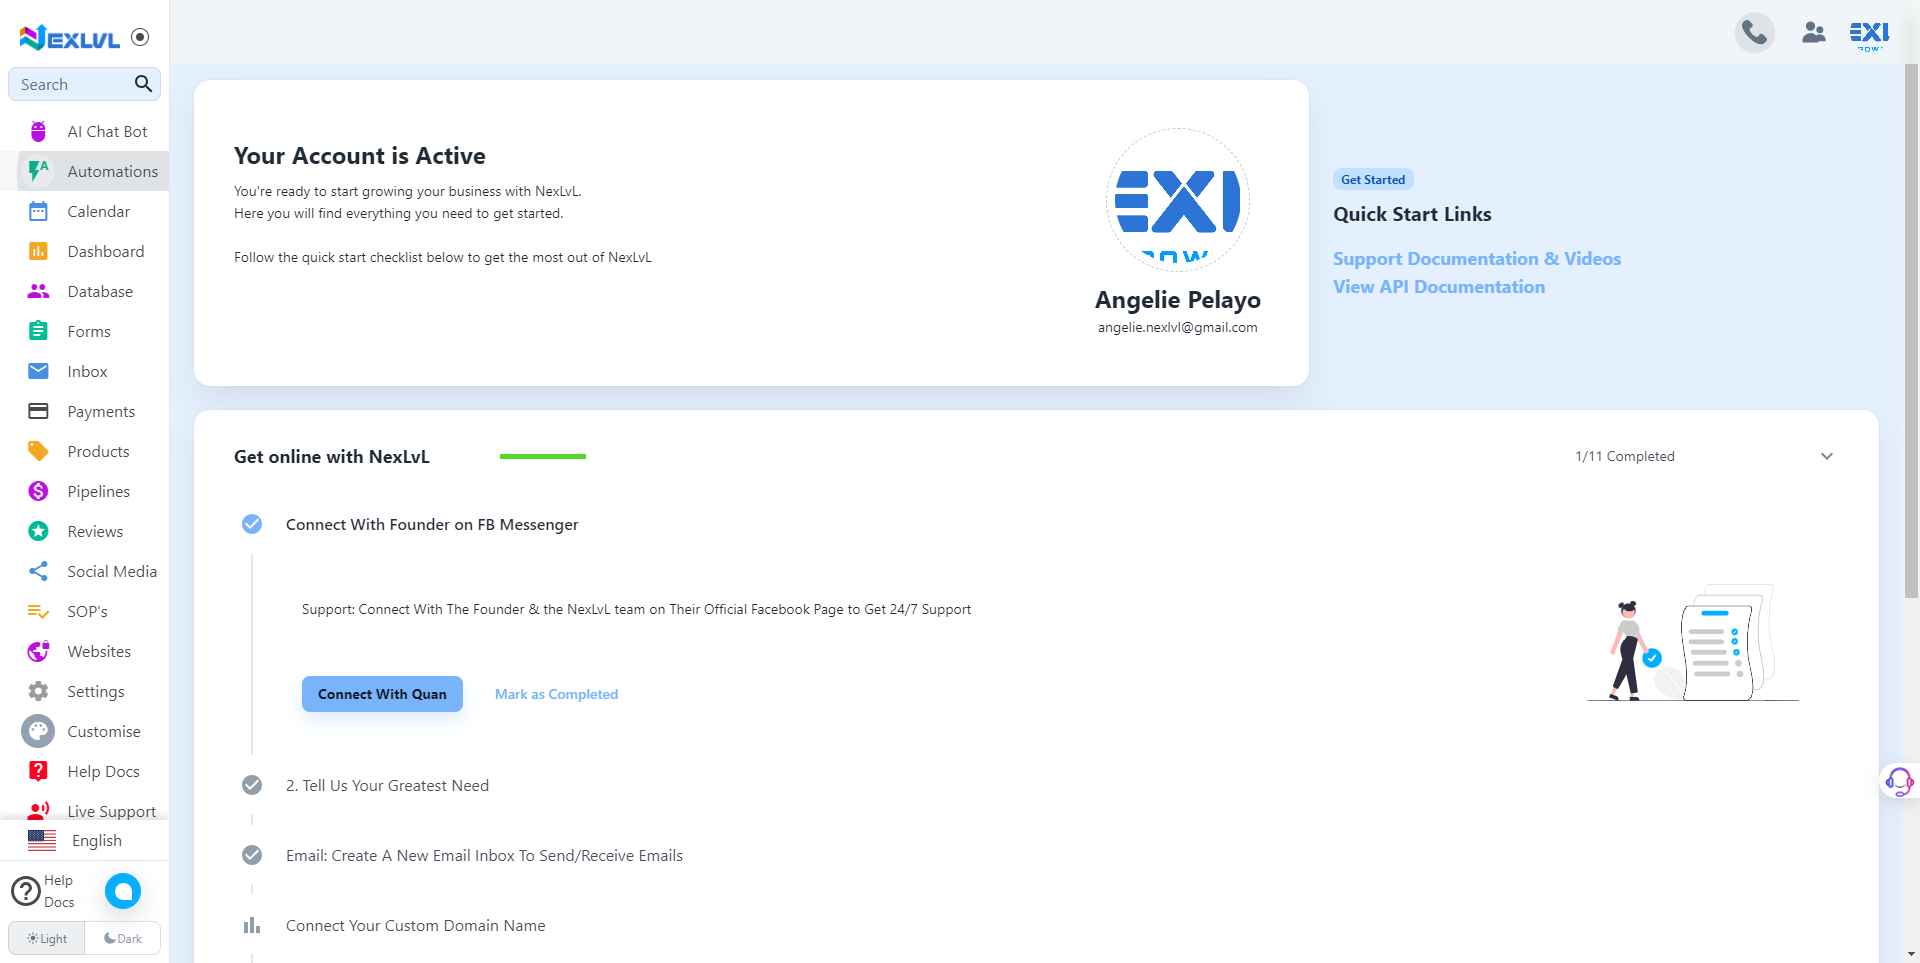Open the Calendar icon in the sidebar

click(x=38, y=211)
